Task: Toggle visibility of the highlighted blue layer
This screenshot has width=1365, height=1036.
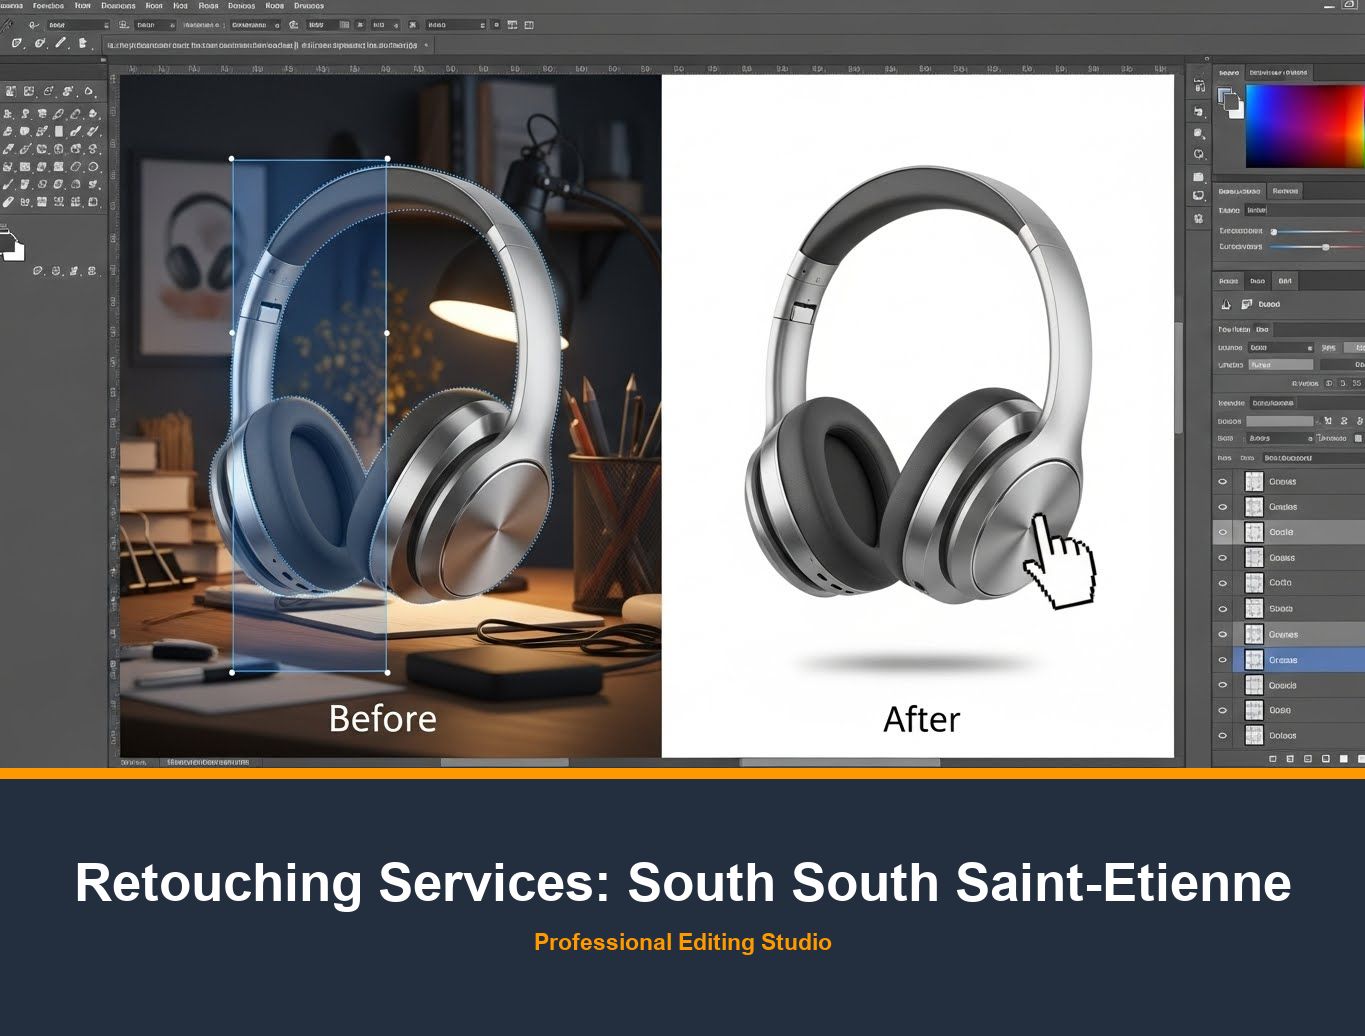Action: pyautogui.click(x=1222, y=660)
